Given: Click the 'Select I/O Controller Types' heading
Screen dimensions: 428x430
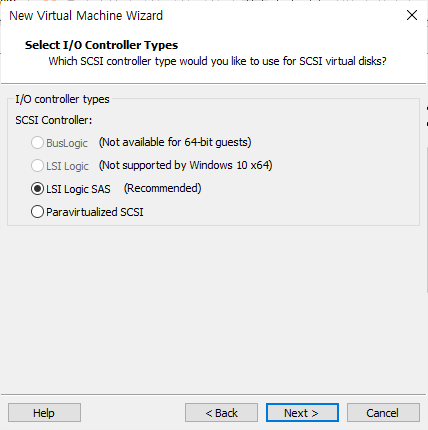Looking at the screenshot, I should (101, 45).
